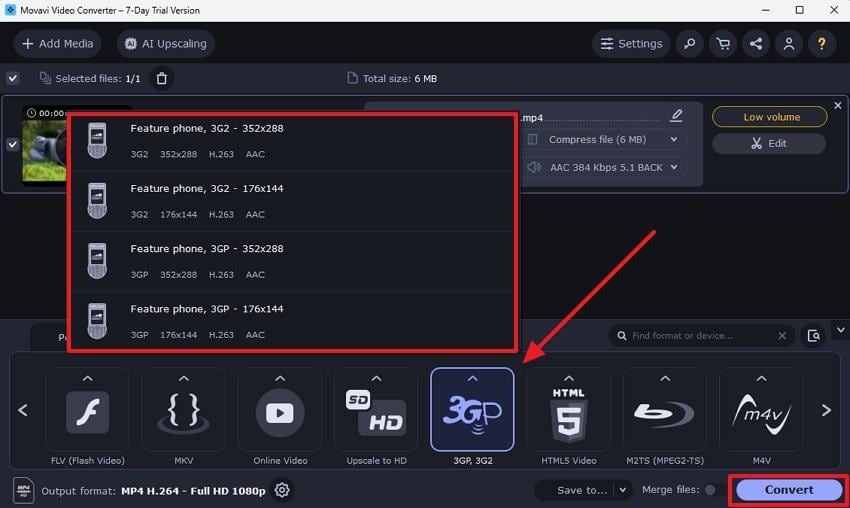Open the Save to dropdown arrow
Screen dimensions: 850x508
622,490
